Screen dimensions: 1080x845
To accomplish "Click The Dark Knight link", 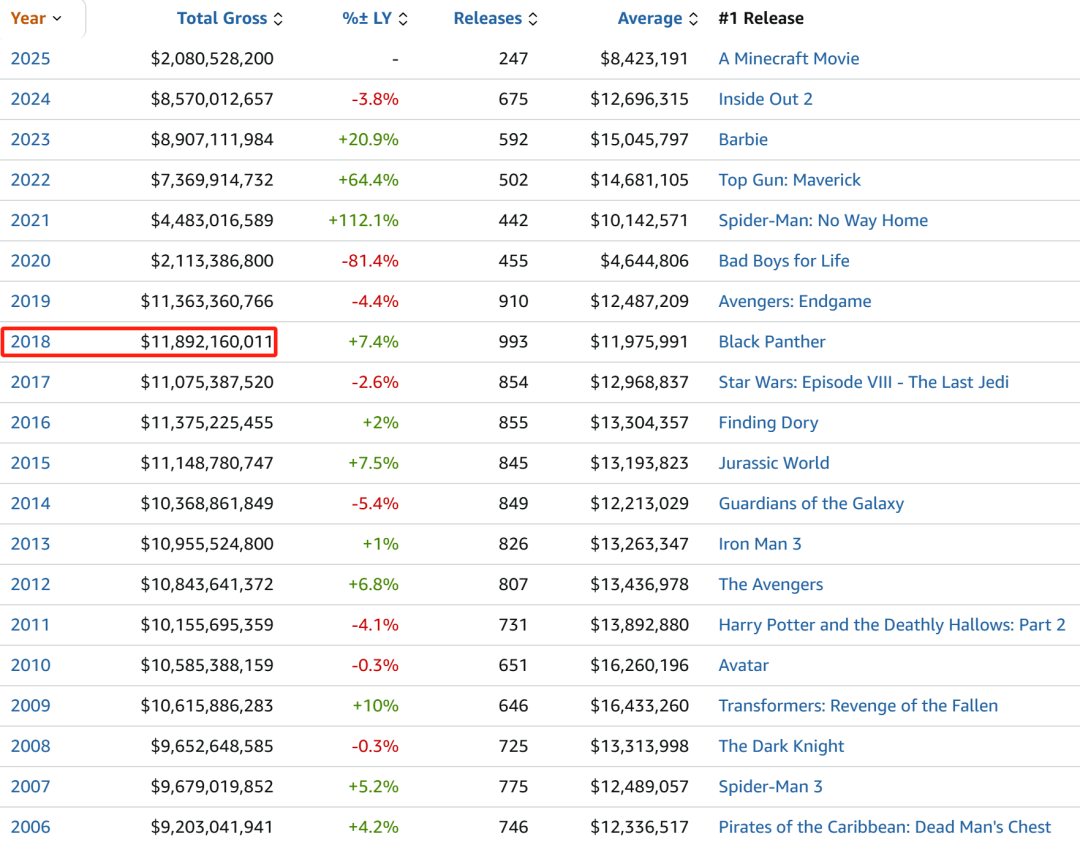I will pos(781,746).
